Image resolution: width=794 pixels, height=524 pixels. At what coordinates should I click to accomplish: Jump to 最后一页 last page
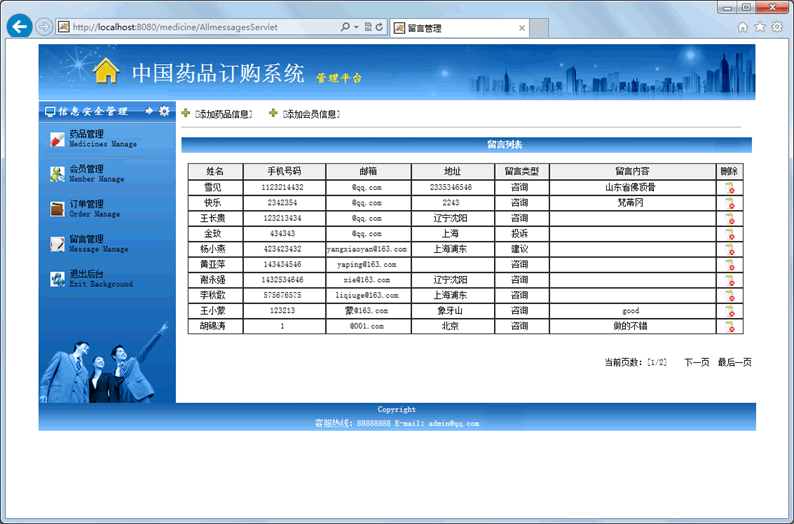coord(734,362)
